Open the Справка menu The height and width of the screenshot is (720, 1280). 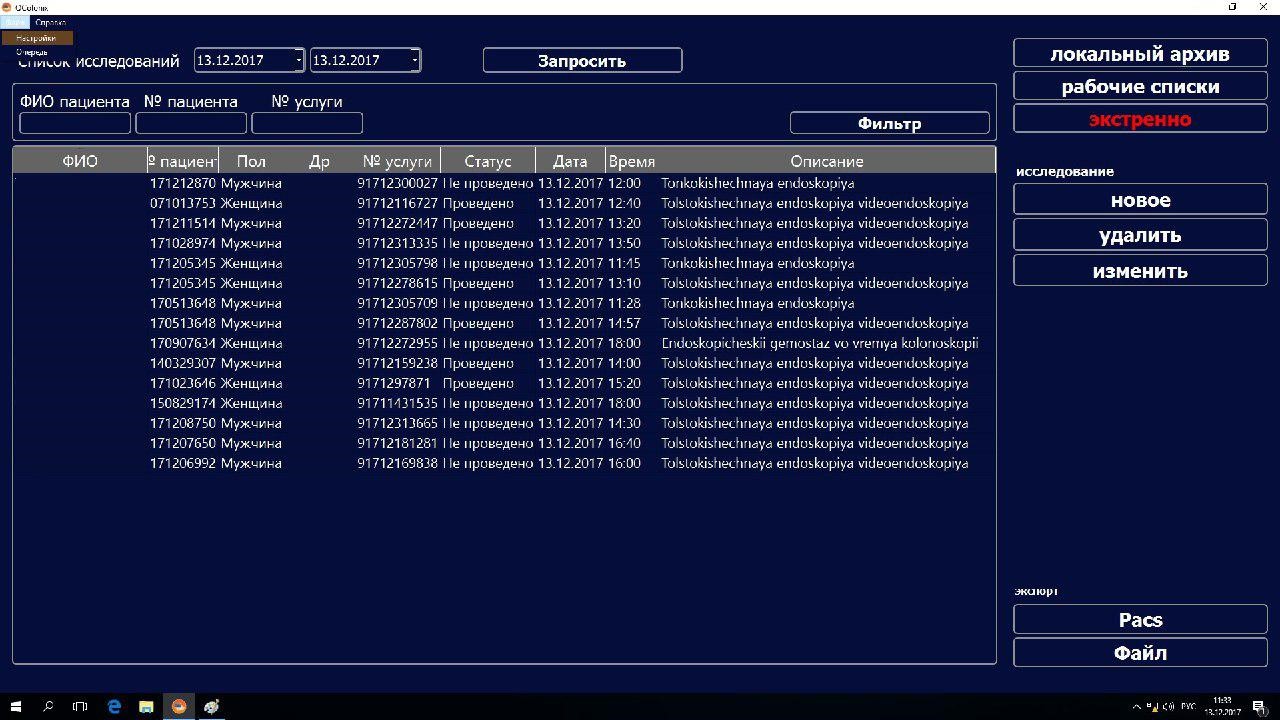tap(50, 22)
